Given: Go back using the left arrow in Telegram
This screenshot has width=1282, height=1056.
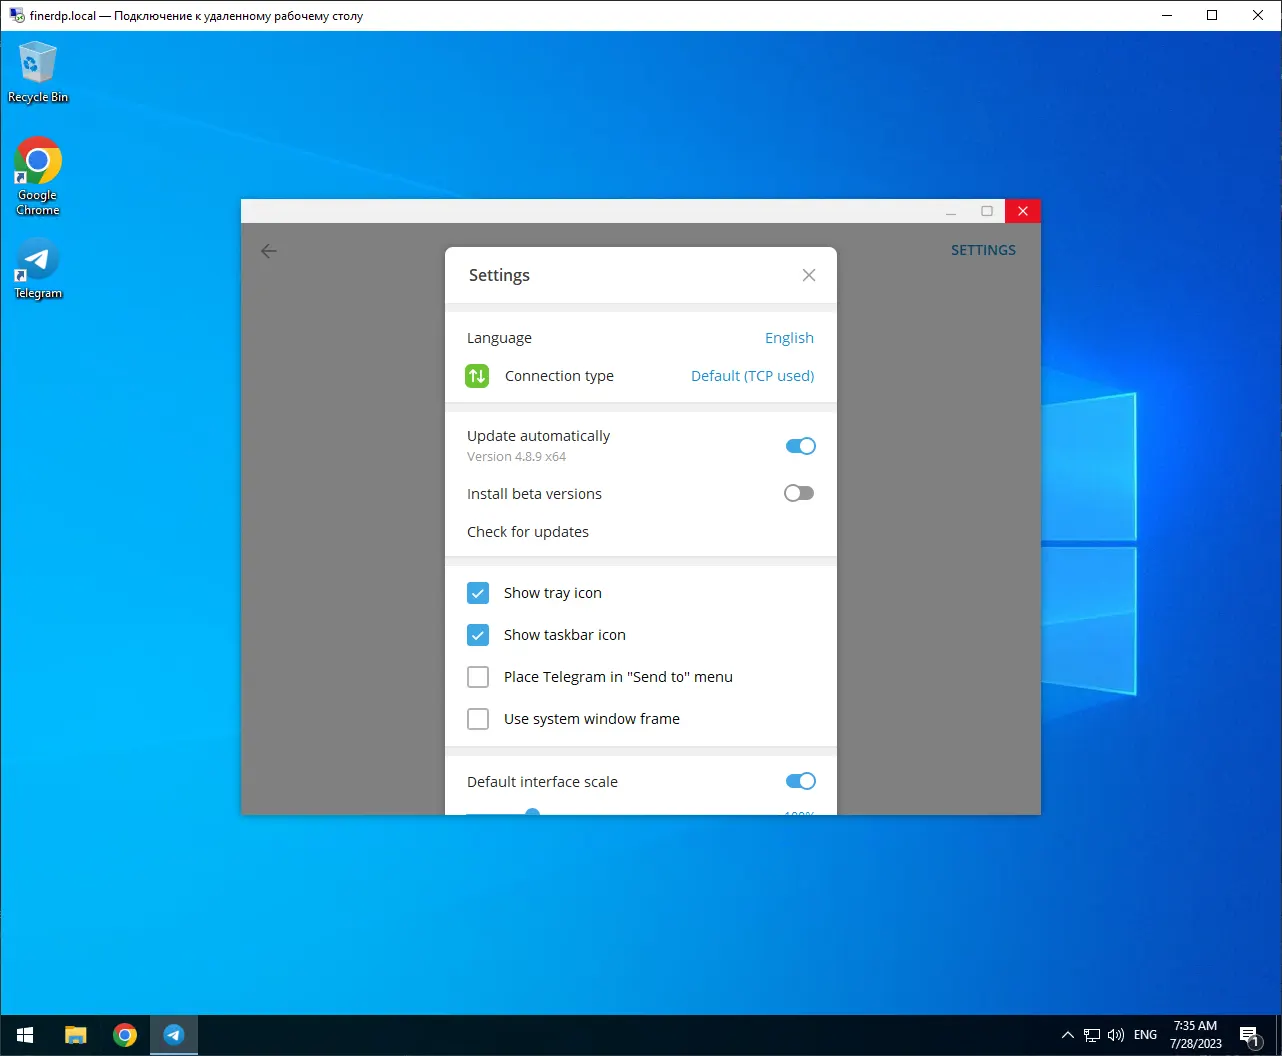Looking at the screenshot, I should click(x=269, y=251).
